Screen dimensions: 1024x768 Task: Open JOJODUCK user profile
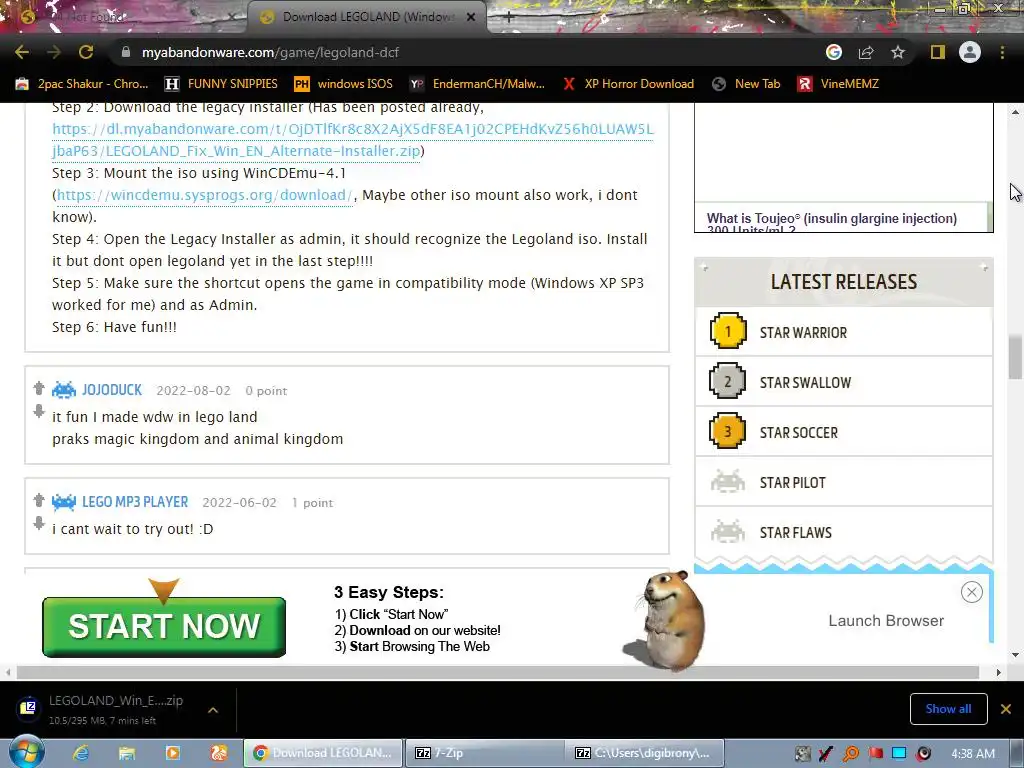pyautogui.click(x=112, y=390)
